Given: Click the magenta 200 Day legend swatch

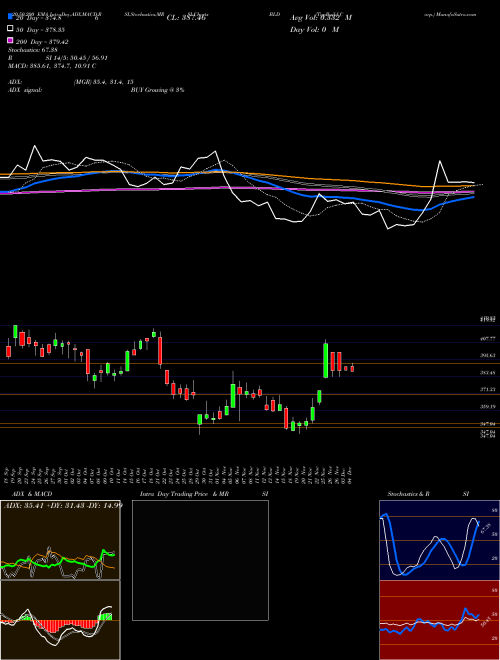Looking at the screenshot, I should pyautogui.click(x=10, y=40).
